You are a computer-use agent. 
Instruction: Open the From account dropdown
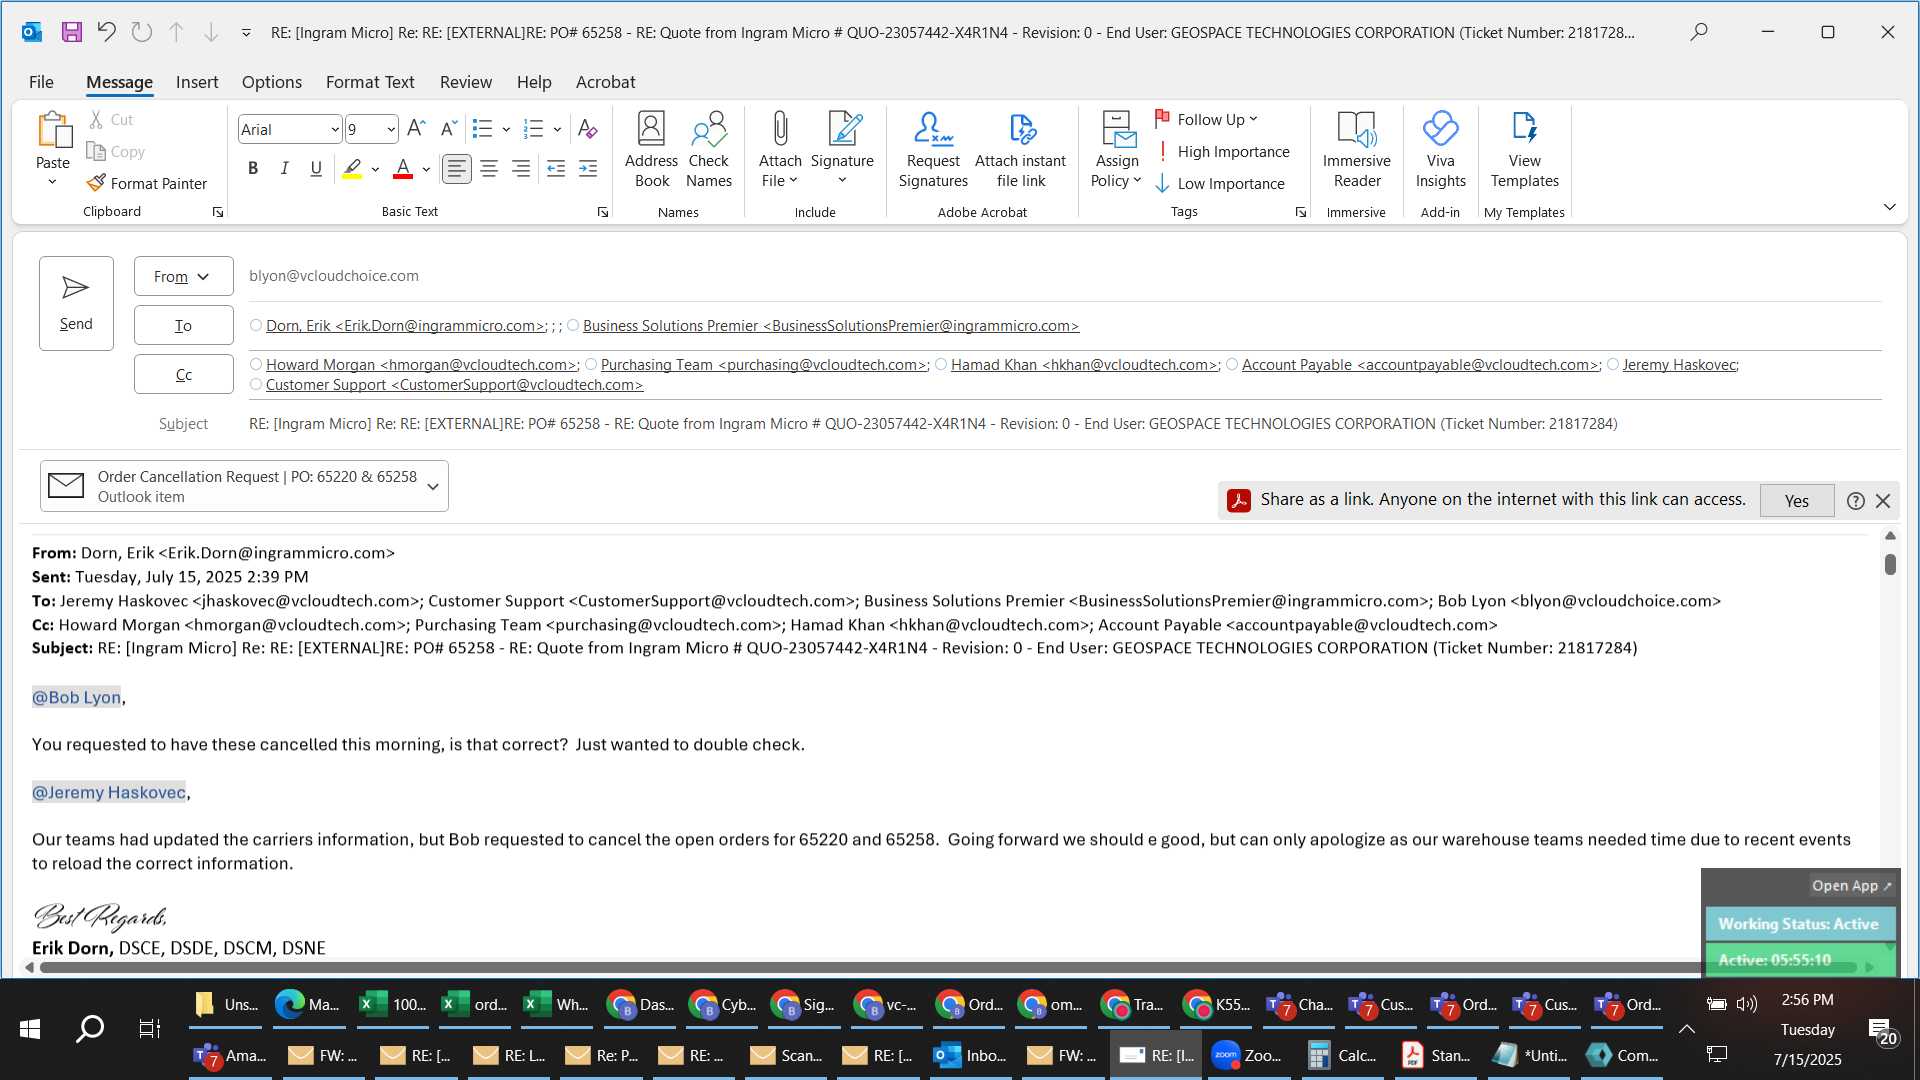pyautogui.click(x=183, y=276)
